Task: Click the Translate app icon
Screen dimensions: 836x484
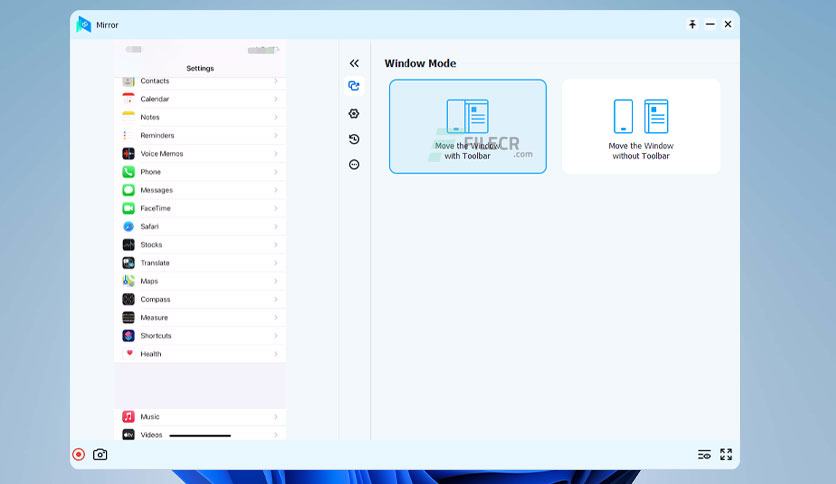Action: 128,263
